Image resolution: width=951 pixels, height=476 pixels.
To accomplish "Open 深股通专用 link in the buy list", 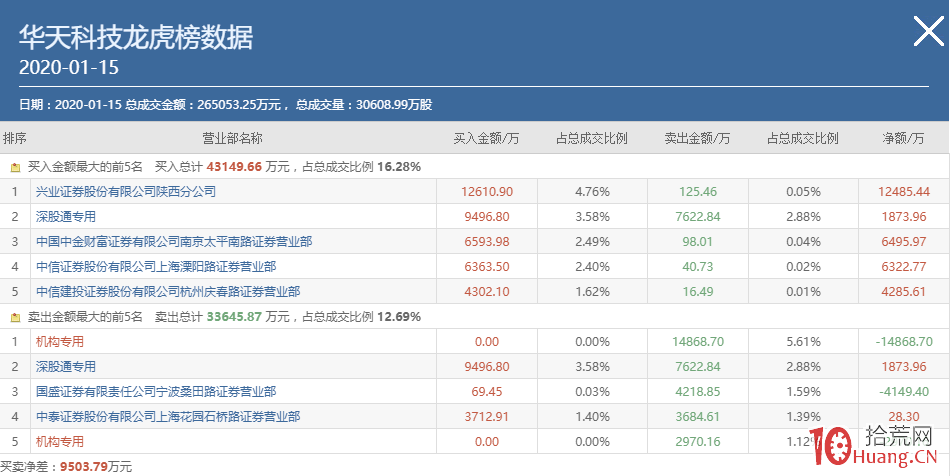I will pos(66,216).
